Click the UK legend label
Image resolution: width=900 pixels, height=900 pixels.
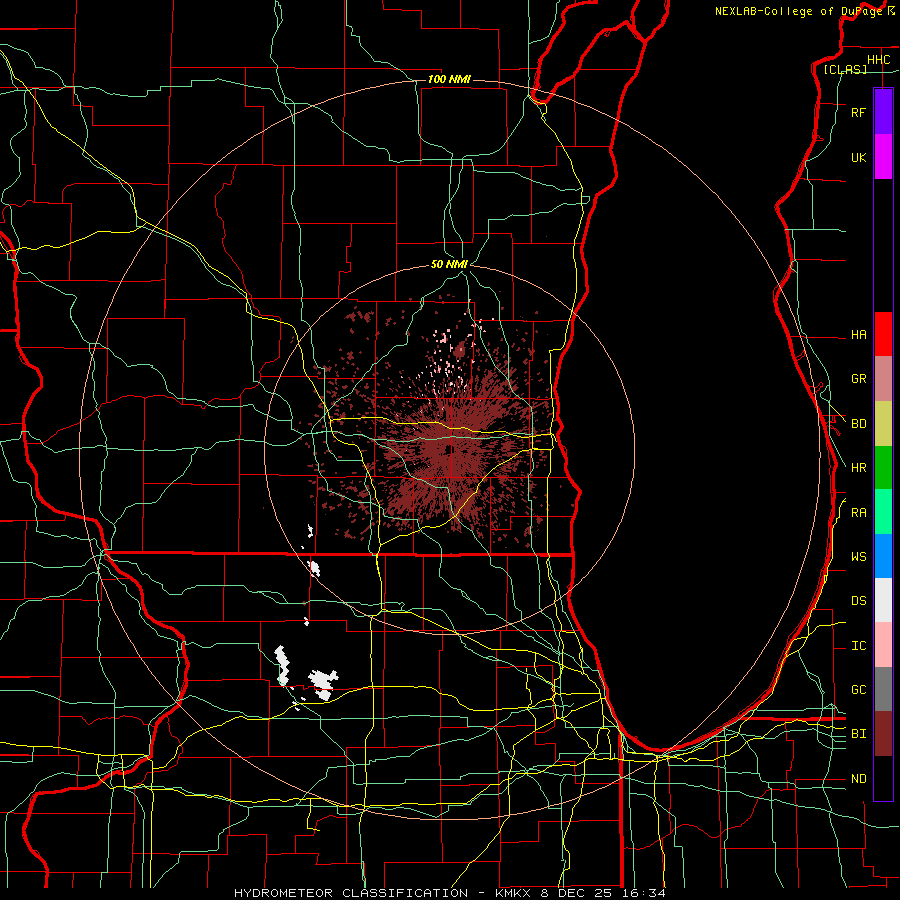[858, 157]
